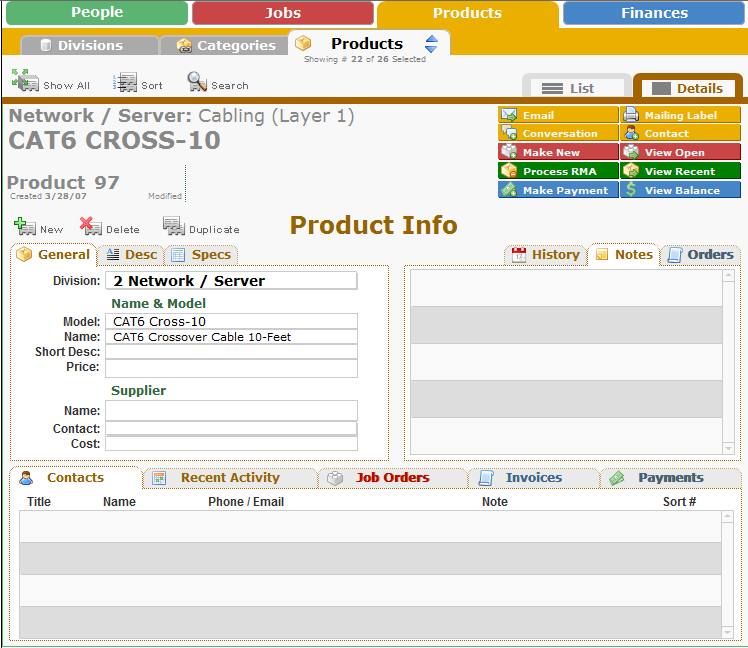
Task: Go to the Categories tab
Action: click(225, 46)
